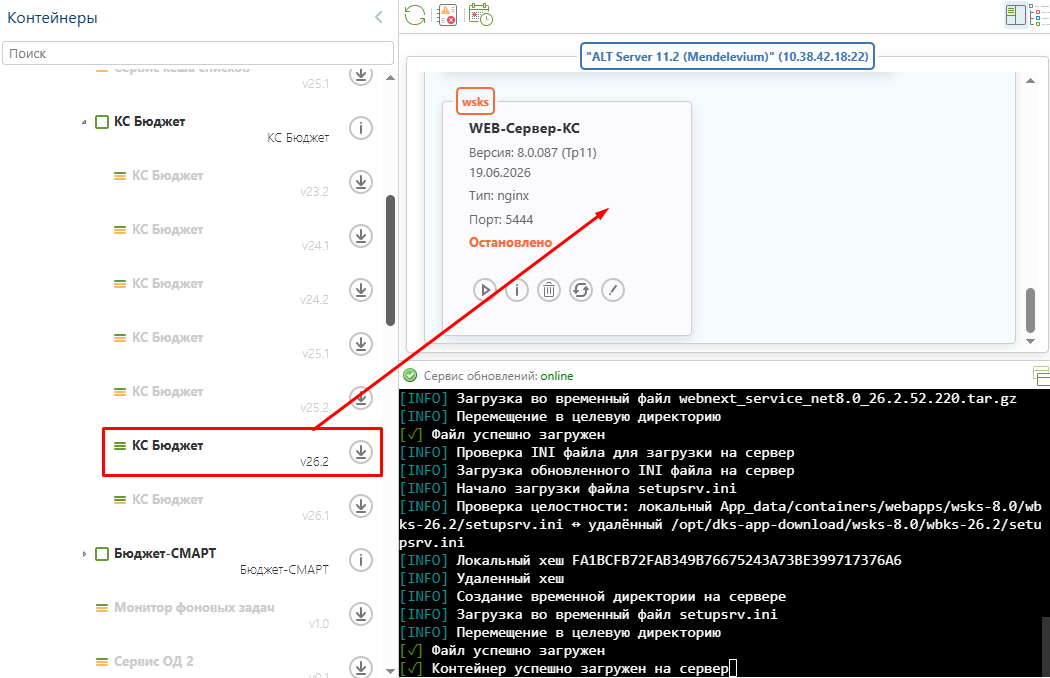Viewport: 1050px width, 678px height.
Task: Restart WEB-Сервер-КС with the refresh icon
Action: pos(581,290)
